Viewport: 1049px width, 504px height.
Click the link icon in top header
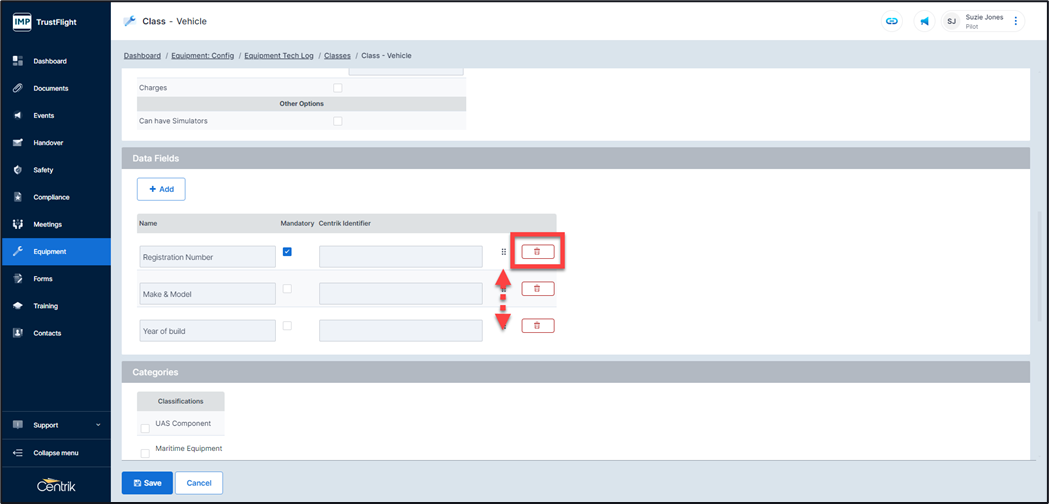[892, 21]
